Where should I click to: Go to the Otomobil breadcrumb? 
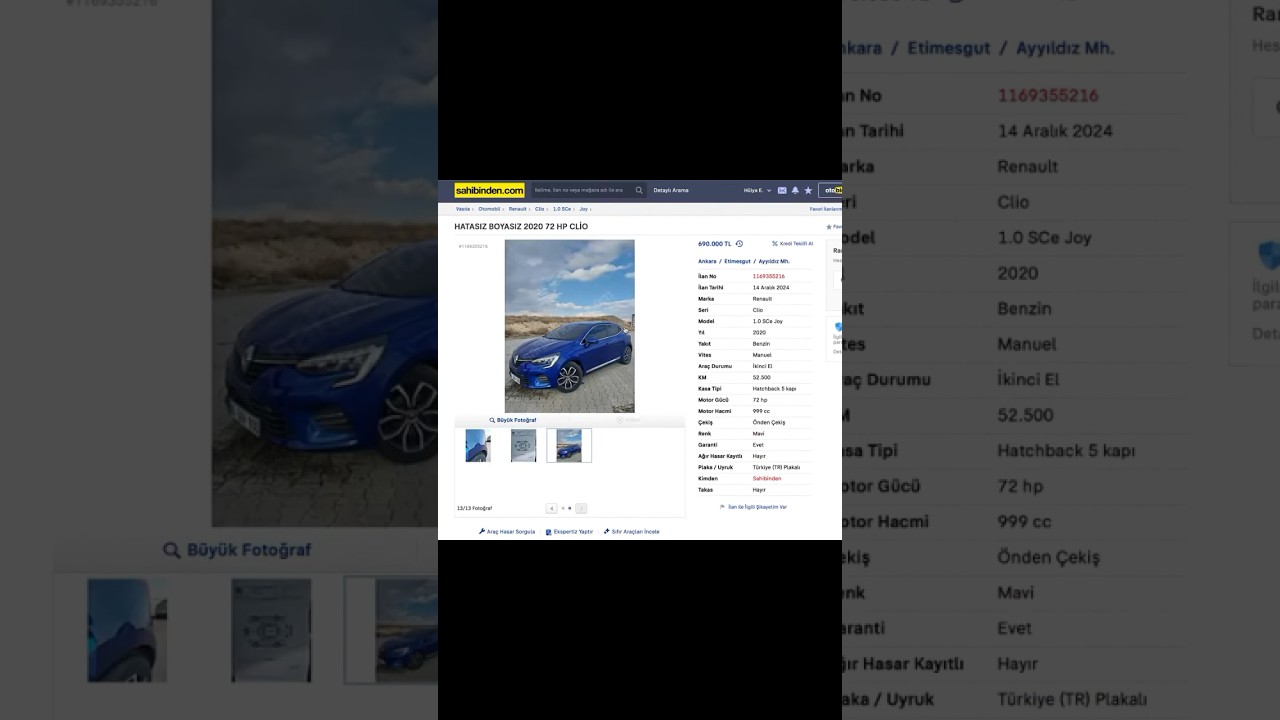(489, 209)
